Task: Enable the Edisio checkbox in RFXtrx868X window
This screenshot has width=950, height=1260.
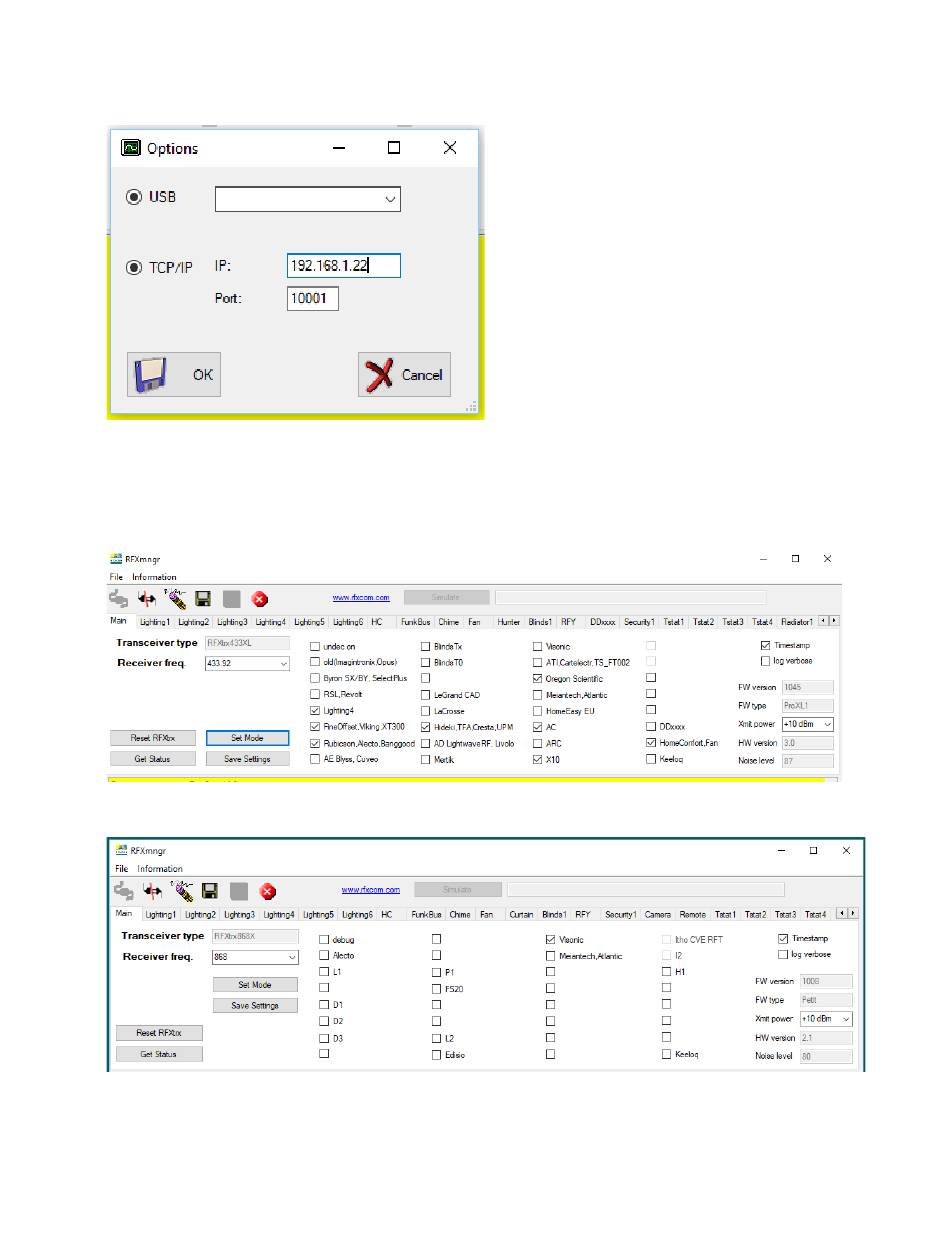Action: 437,1054
